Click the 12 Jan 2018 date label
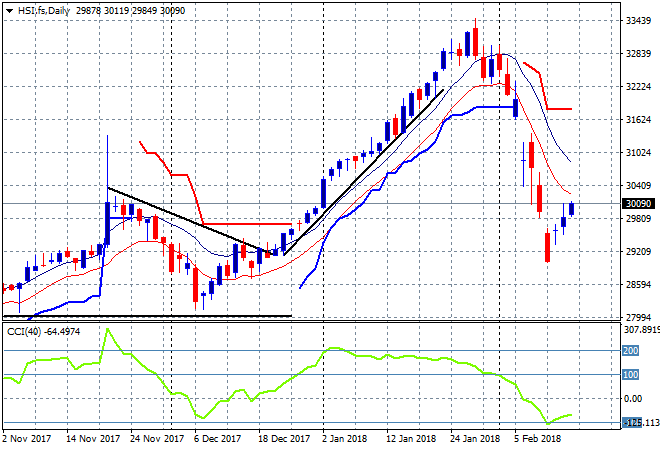660x450 pixels. coord(411,439)
